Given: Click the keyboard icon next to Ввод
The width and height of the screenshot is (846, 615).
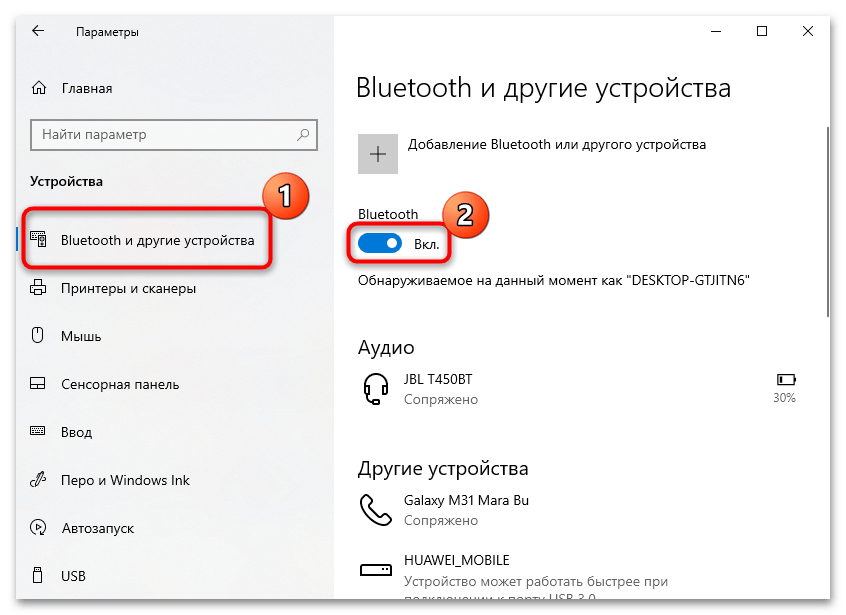Looking at the screenshot, I should (38, 430).
